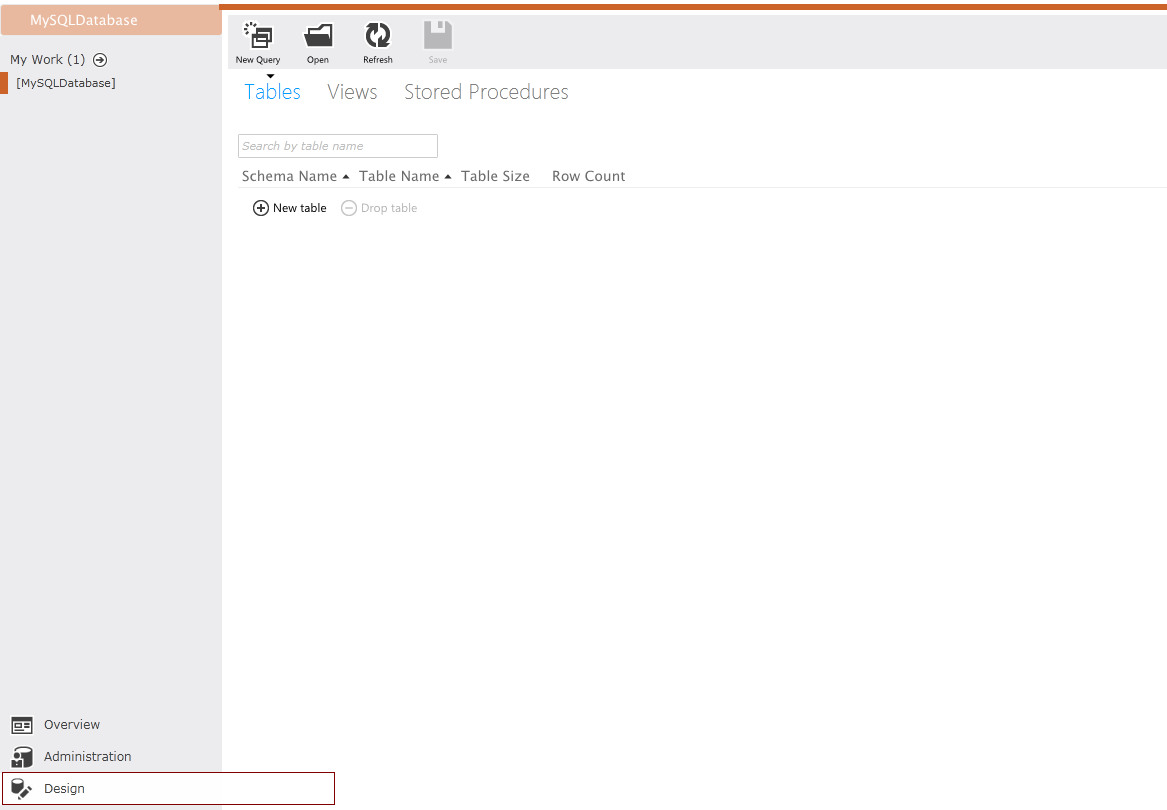Focus the Search by table name field

pyautogui.click(x=338, y=146)
